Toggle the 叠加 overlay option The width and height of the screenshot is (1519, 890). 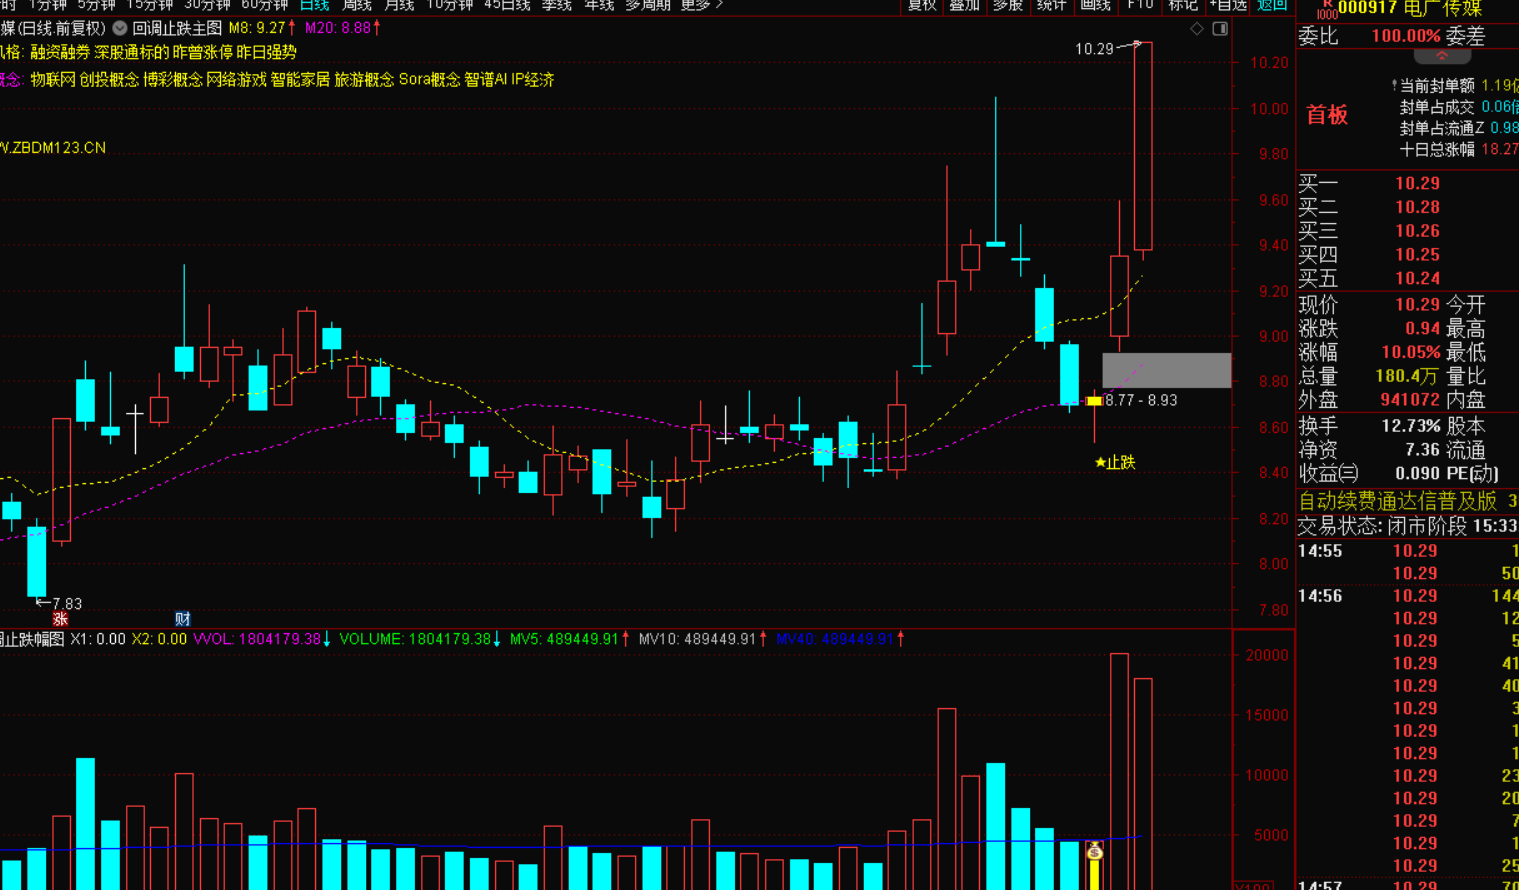coord(964,5)
